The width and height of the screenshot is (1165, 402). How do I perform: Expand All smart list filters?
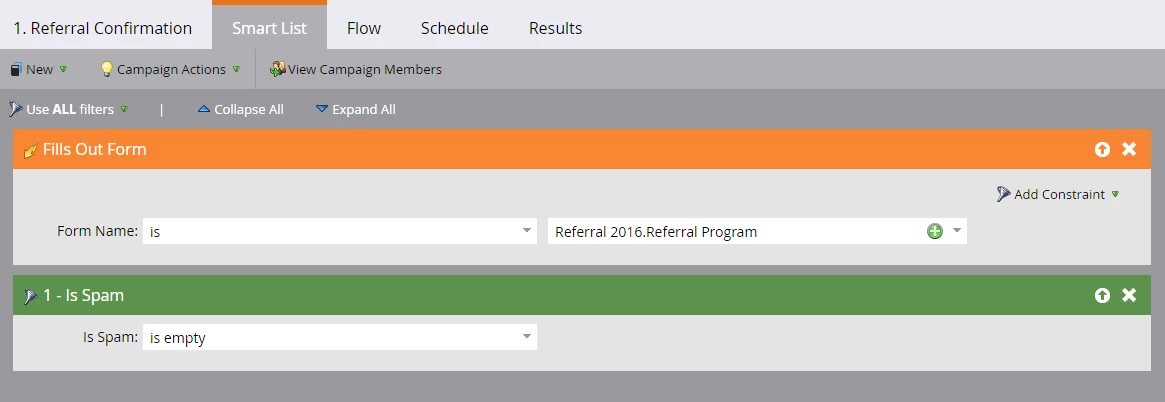point(356,109)
